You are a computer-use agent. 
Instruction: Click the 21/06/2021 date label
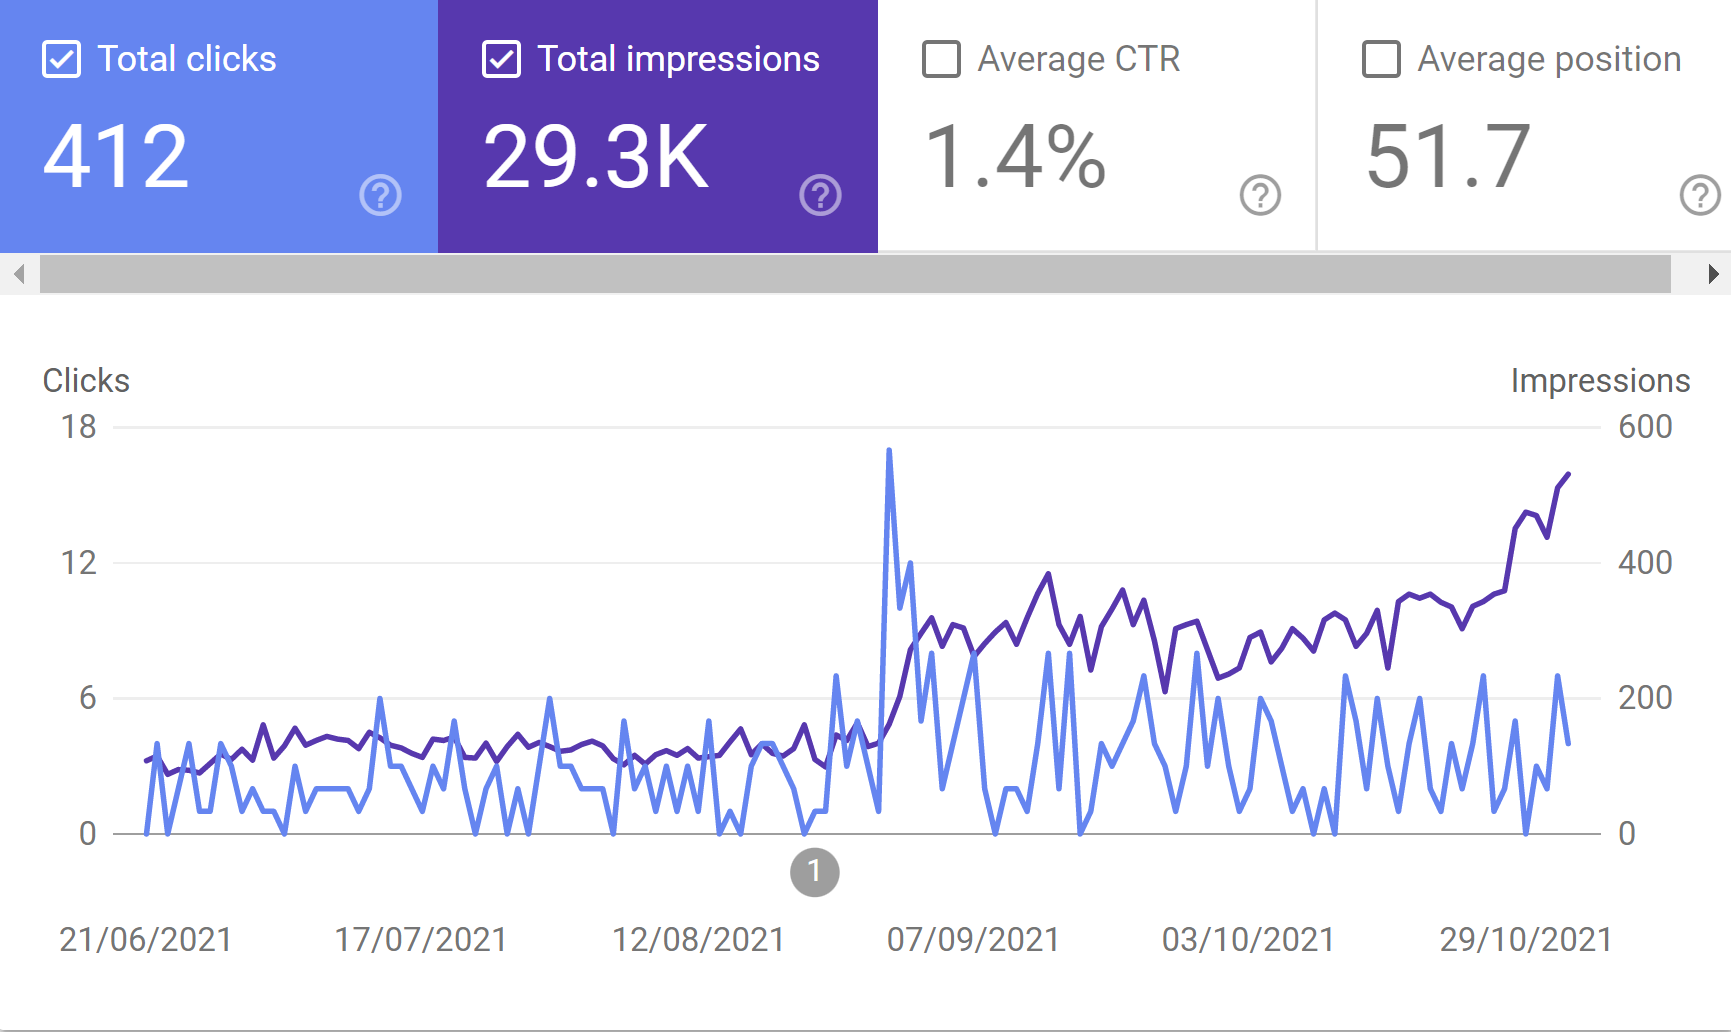pyautogui.click(x=146, y=940)
